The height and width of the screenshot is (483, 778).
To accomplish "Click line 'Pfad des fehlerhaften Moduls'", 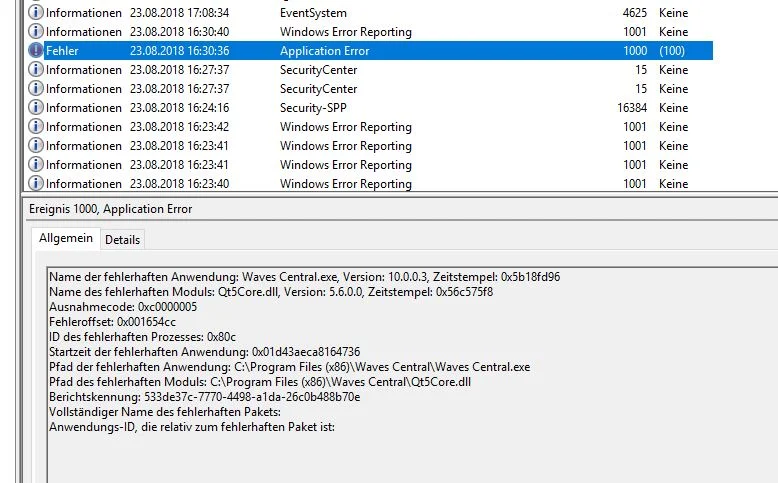I will [260, 382].
